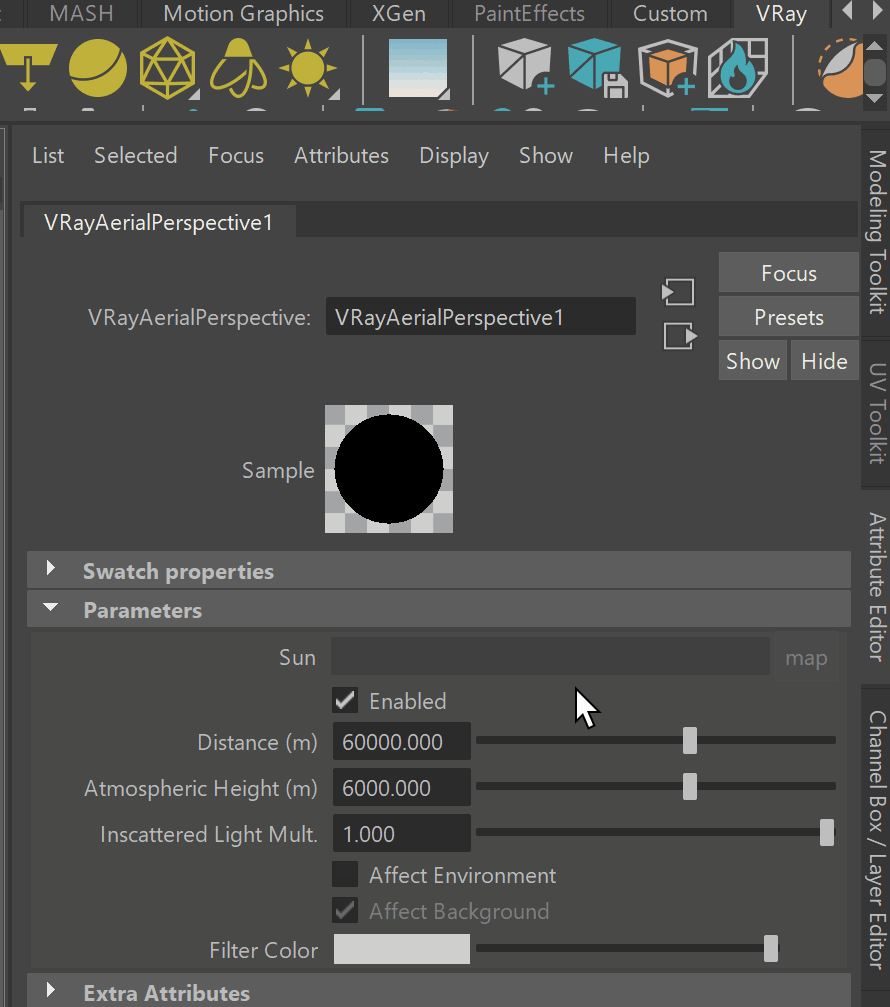Click the Show button beside Hide
Image resolution: width=890 pixels, height=1007 pixels.
point(753,361)
